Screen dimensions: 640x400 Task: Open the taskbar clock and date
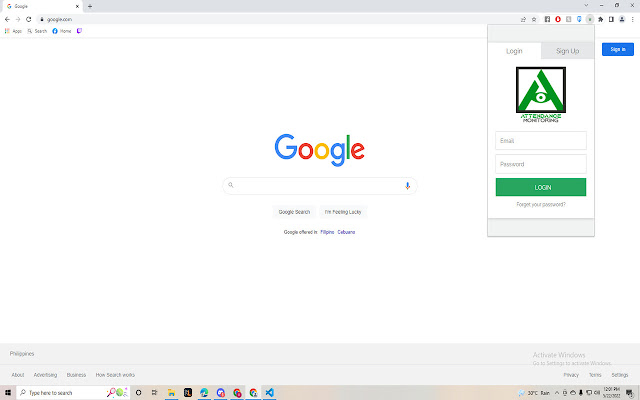pyautogui.click(x=611, y=393)
